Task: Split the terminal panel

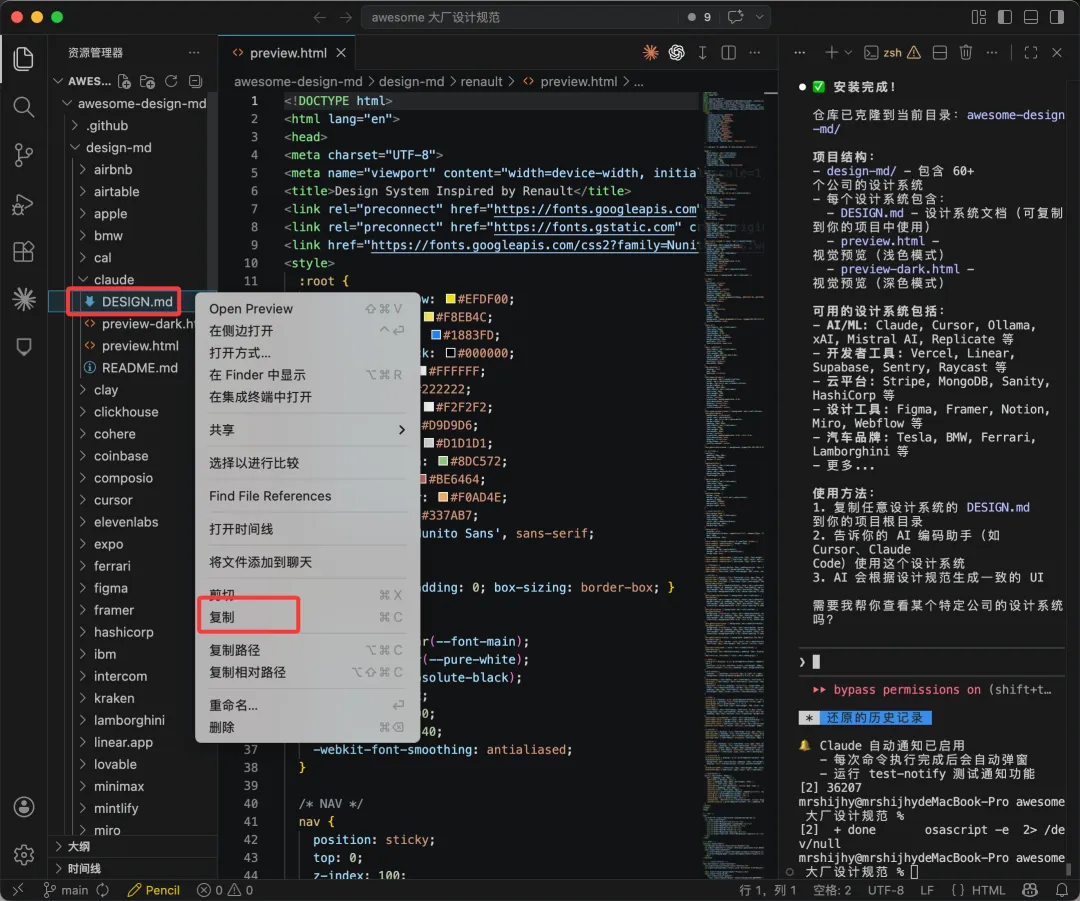Action: point(939,52)
